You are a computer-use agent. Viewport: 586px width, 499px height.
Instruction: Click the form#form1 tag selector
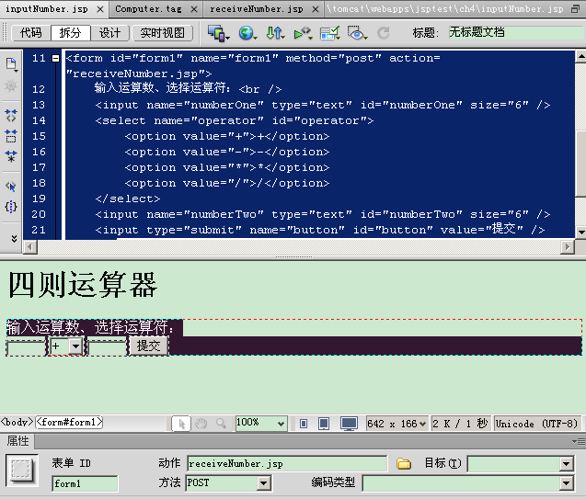click(69, 422)
